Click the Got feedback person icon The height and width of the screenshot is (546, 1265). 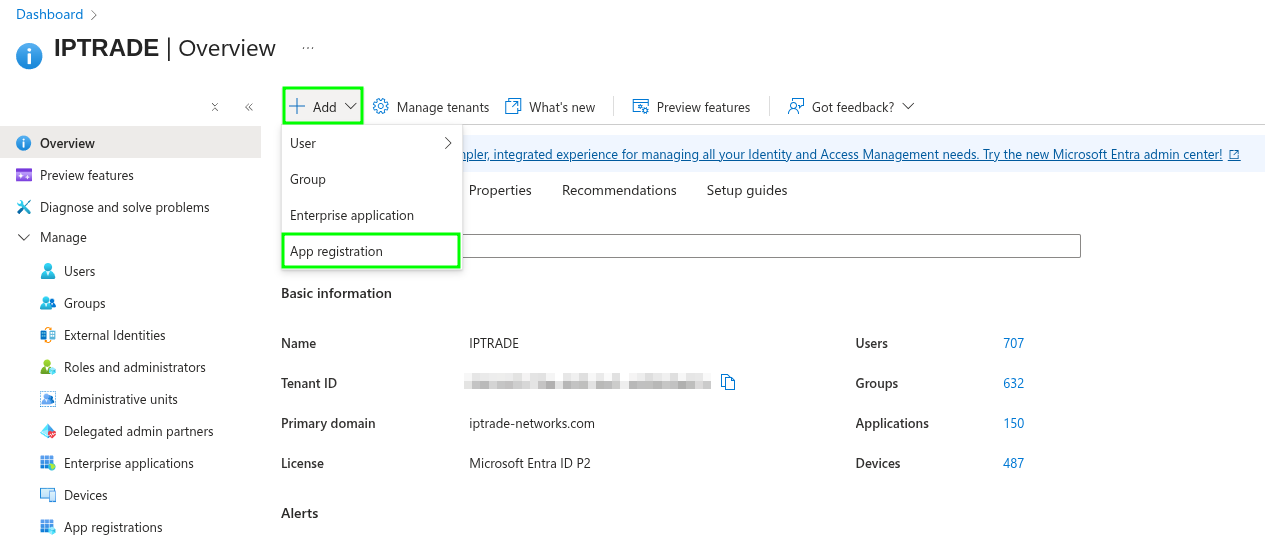click(x=796, y=106)
